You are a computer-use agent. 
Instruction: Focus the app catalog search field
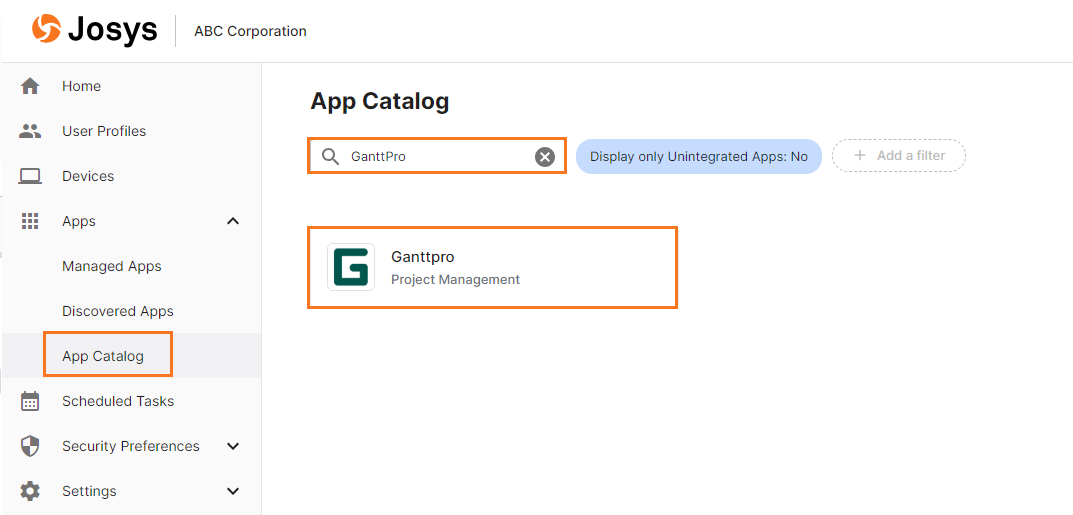[437, 157]
